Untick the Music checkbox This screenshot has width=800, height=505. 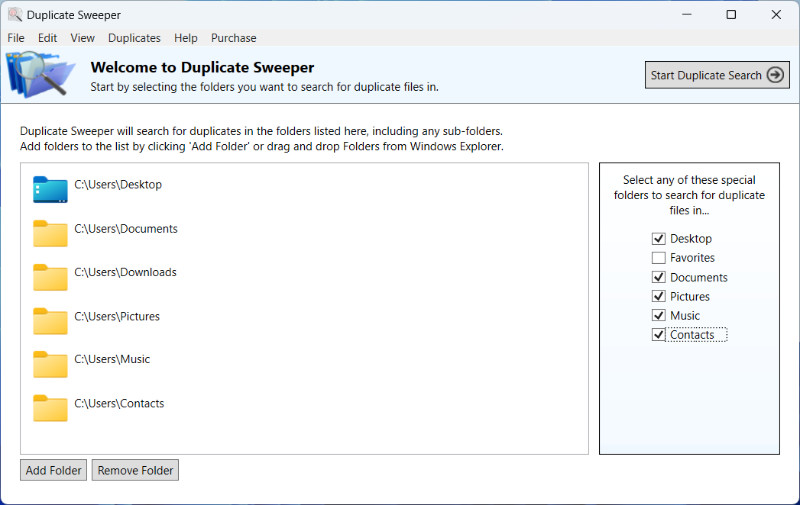(658, 316)
